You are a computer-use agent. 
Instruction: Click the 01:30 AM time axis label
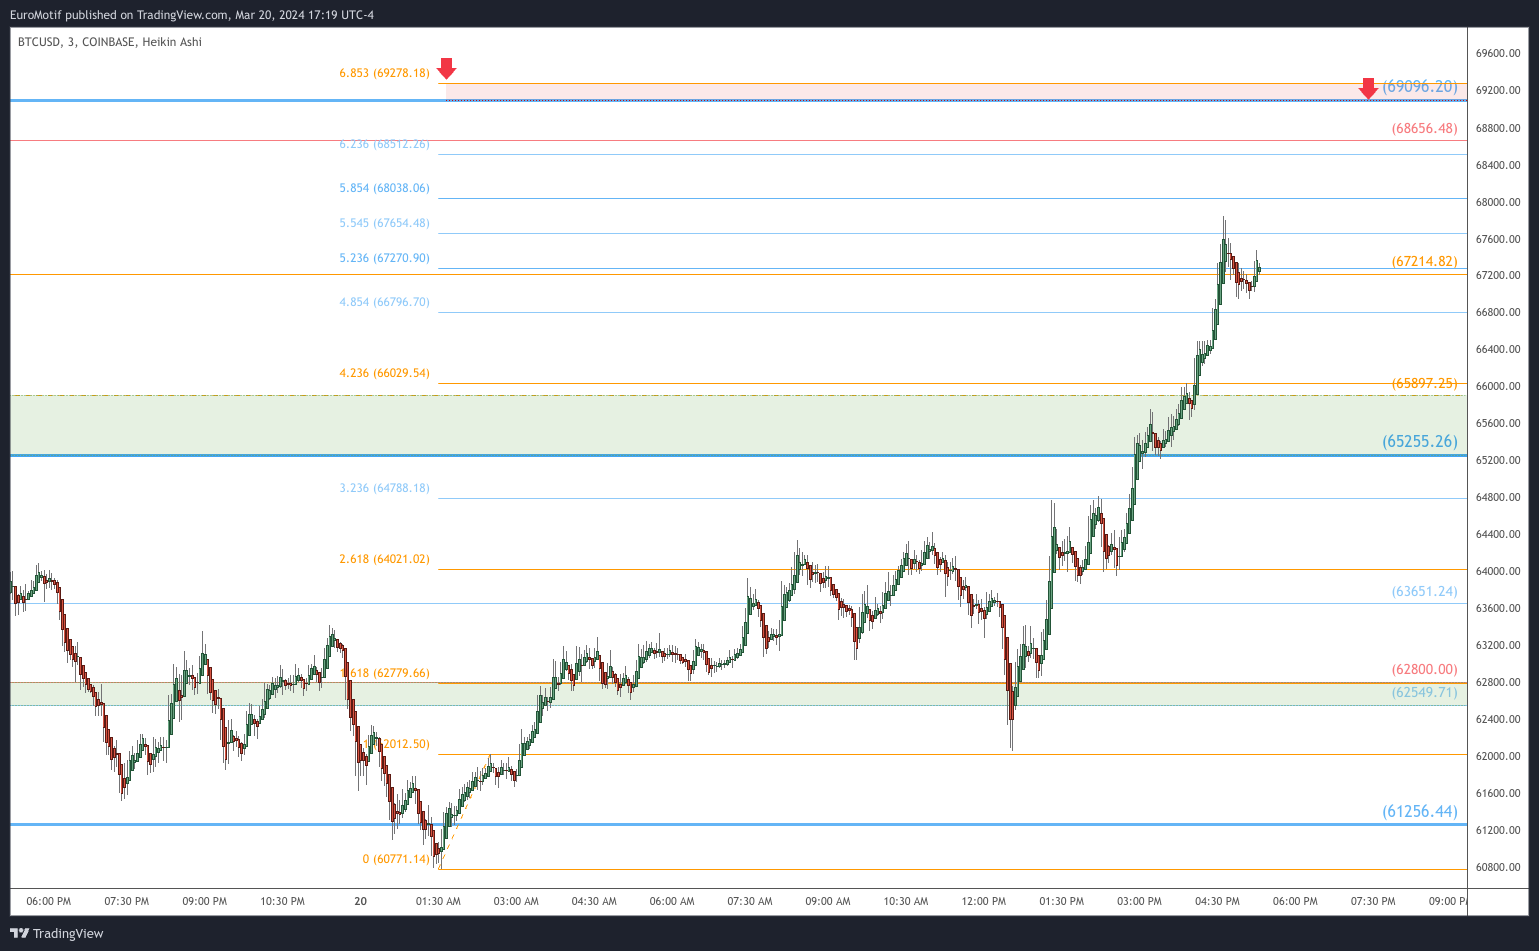point(438,901)
